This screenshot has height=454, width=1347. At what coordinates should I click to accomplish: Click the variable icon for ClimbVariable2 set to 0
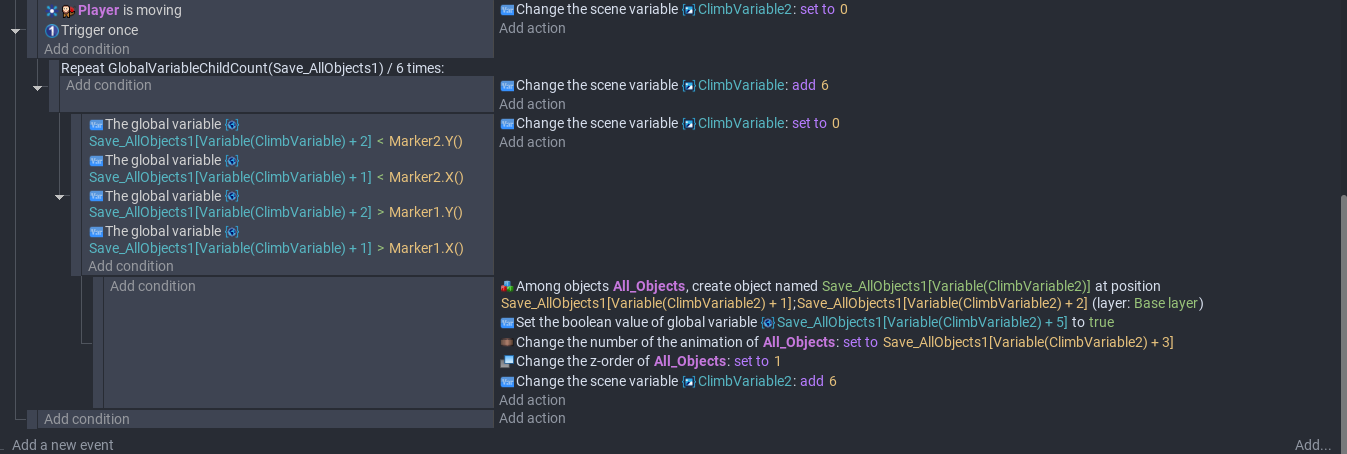click(x=507, y=10)
